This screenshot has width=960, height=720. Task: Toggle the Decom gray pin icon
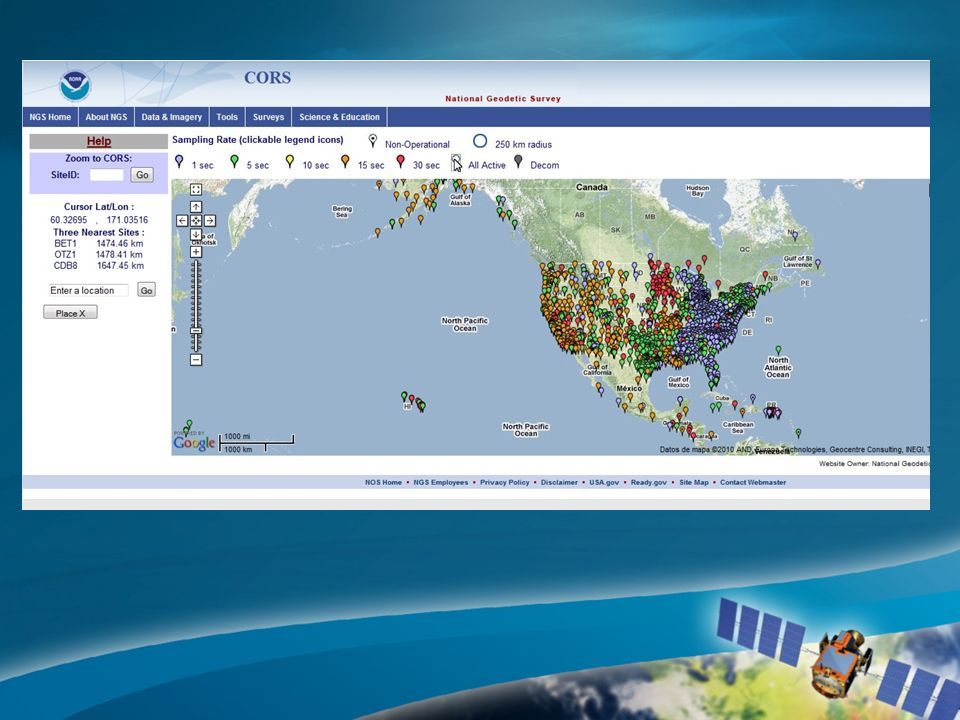(518, 162)
